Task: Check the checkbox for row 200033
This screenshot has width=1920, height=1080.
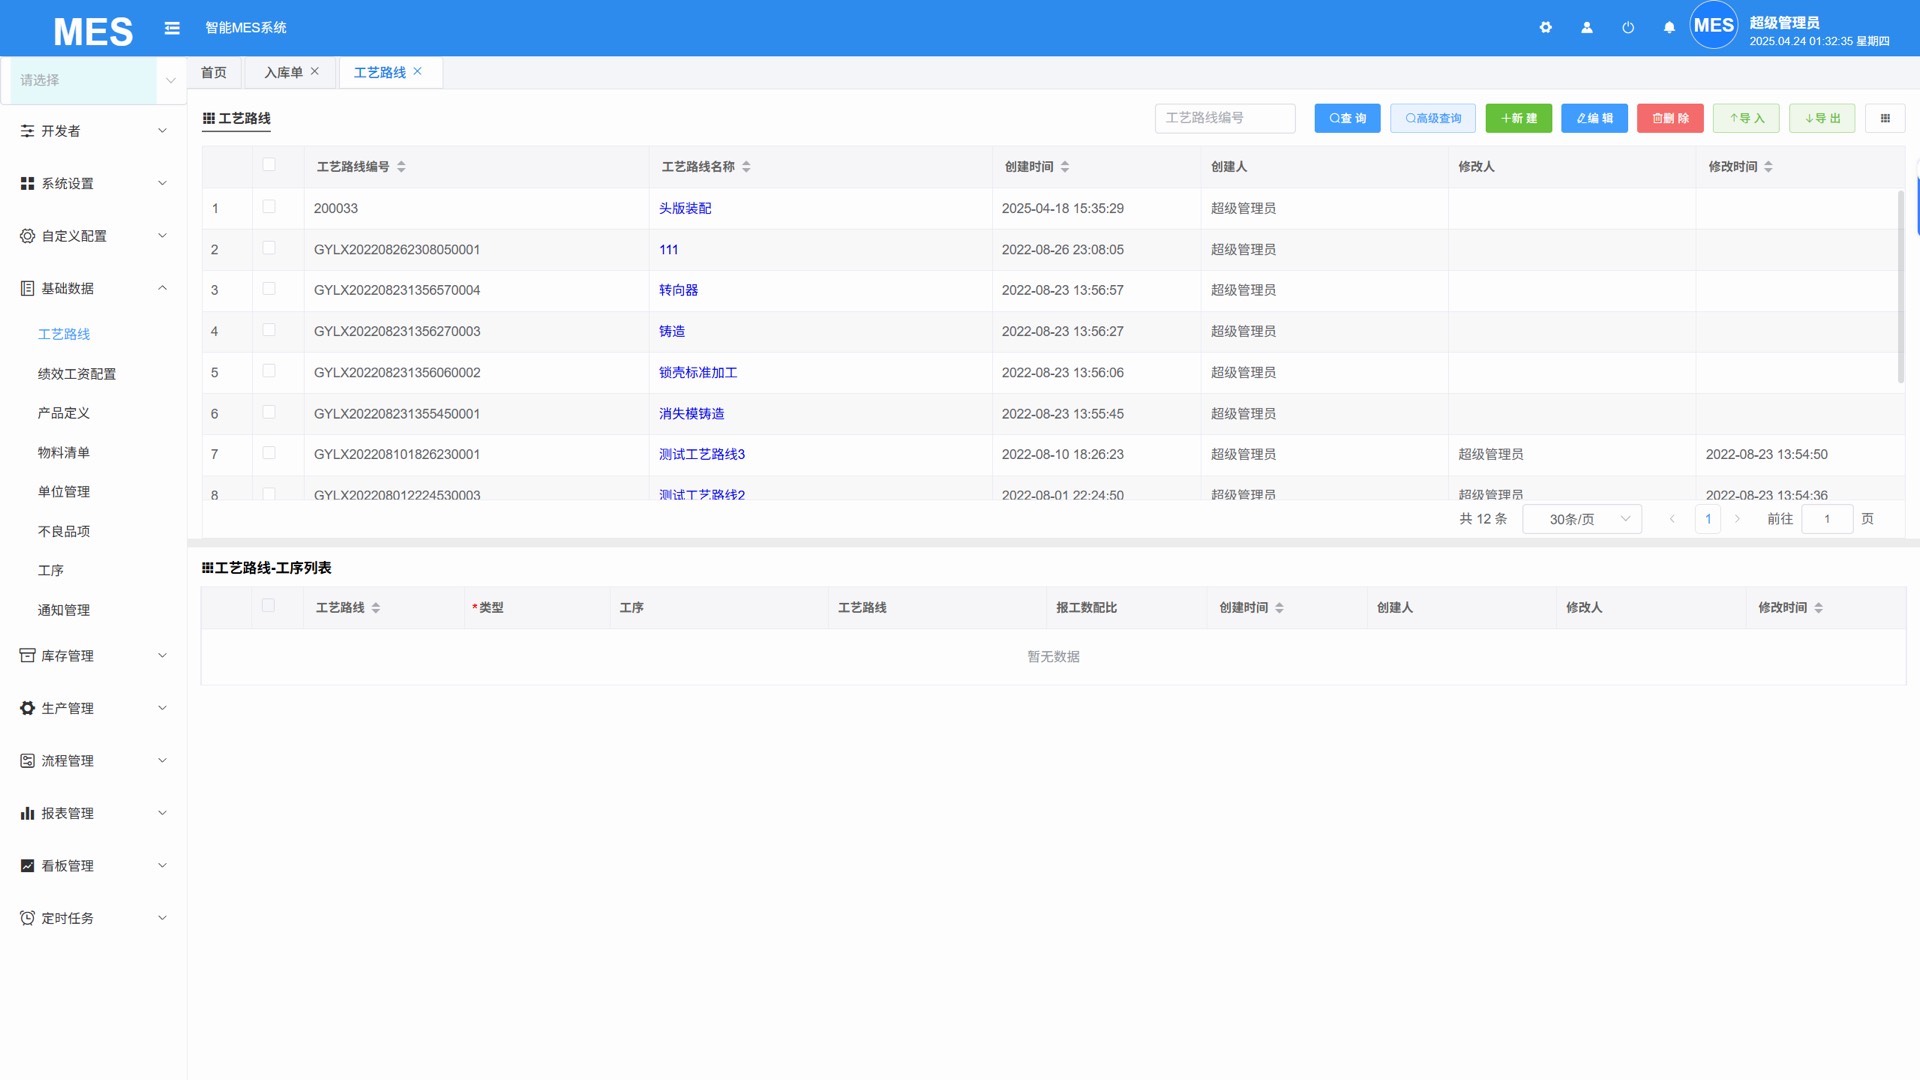Action: click(x=269, y=207)
